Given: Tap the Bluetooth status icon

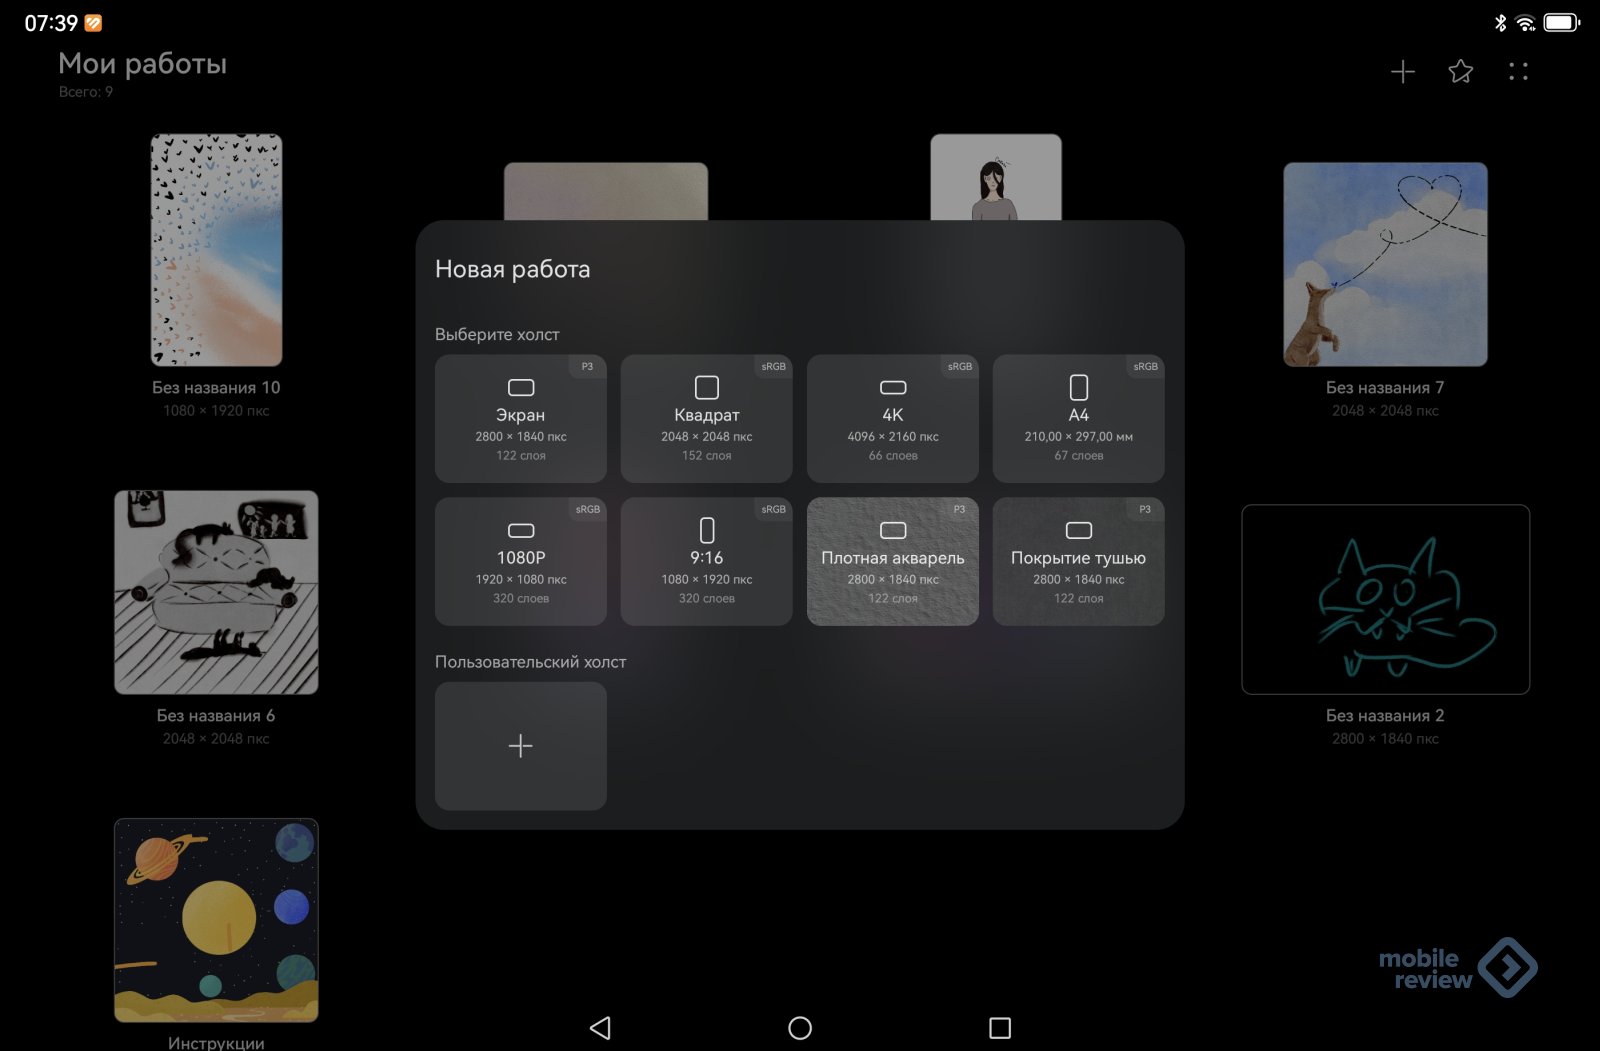Looking at the screenshot, I should [1500, 22].
